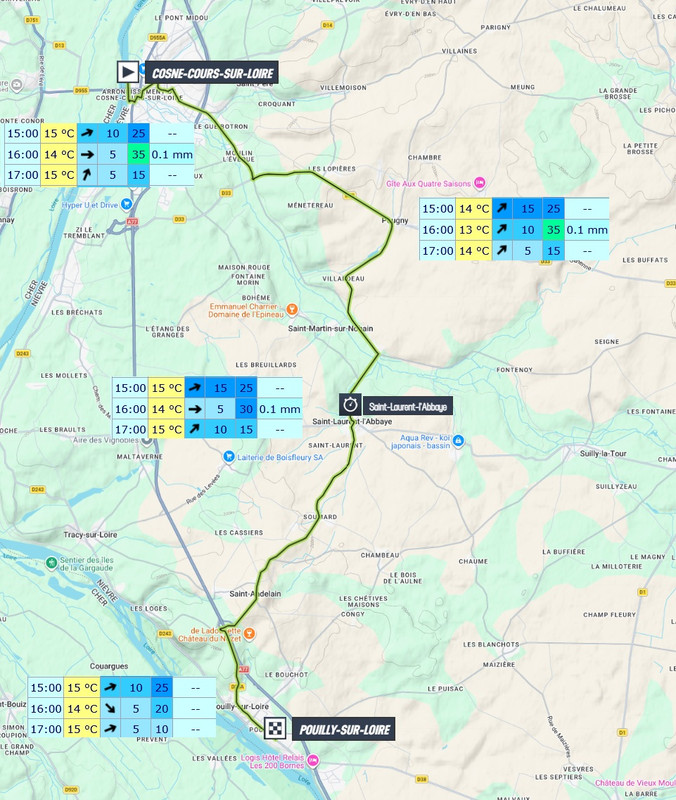This screenshot has width=676, height=800.
Task: Select the Laiterie de Boisfleury shopping cart pin
Action: pyautogui.click(x=229, y=457)
